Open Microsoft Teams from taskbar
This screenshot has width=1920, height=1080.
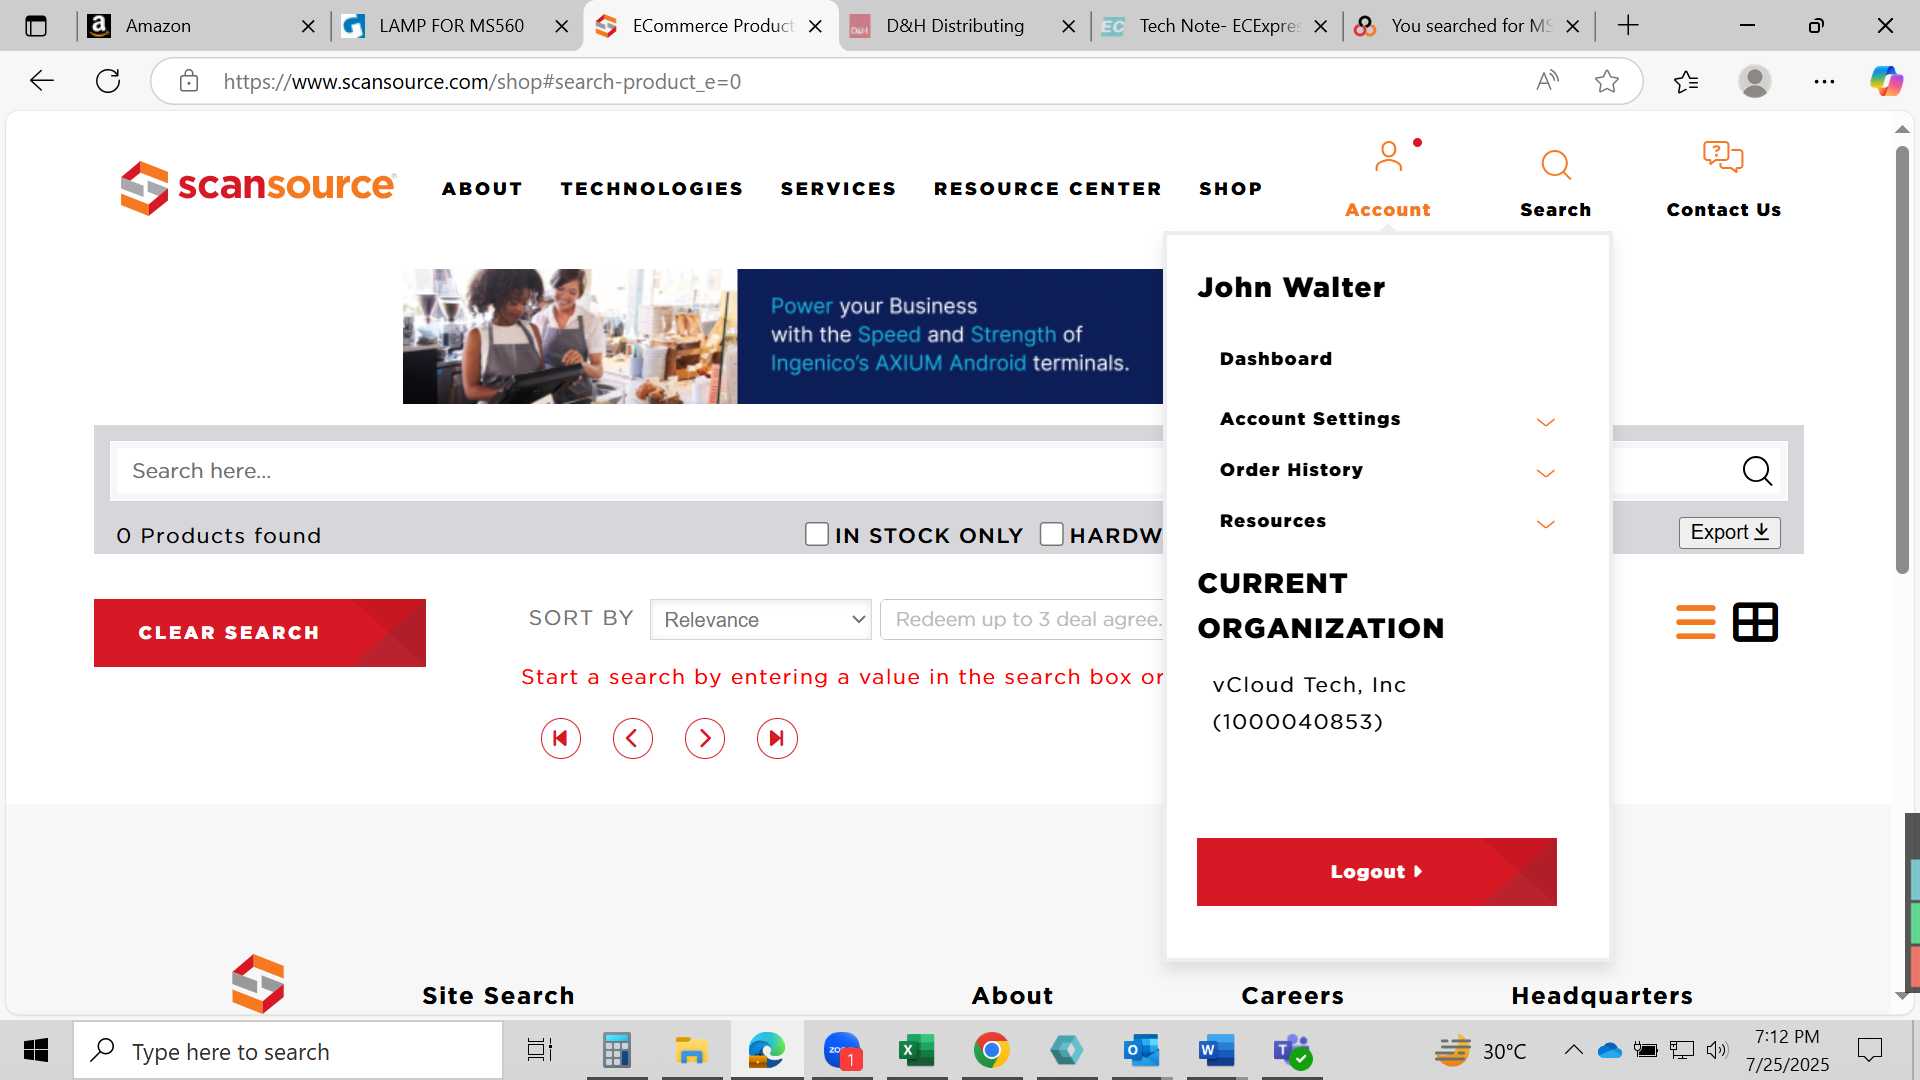point(1292,1051)
